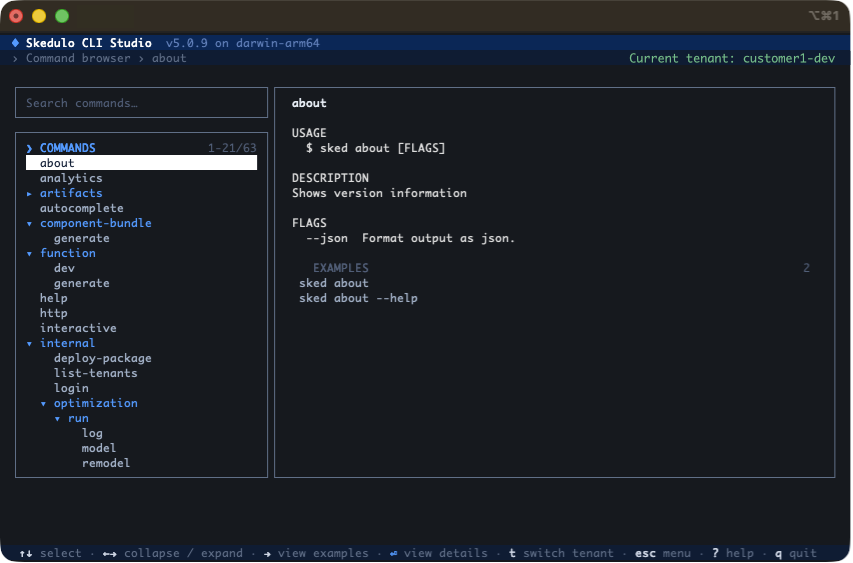Image resolution: width=853 pixels, height=563 pixels.
Task: Minimize the window with the yellow button
Action: point(39,16)
